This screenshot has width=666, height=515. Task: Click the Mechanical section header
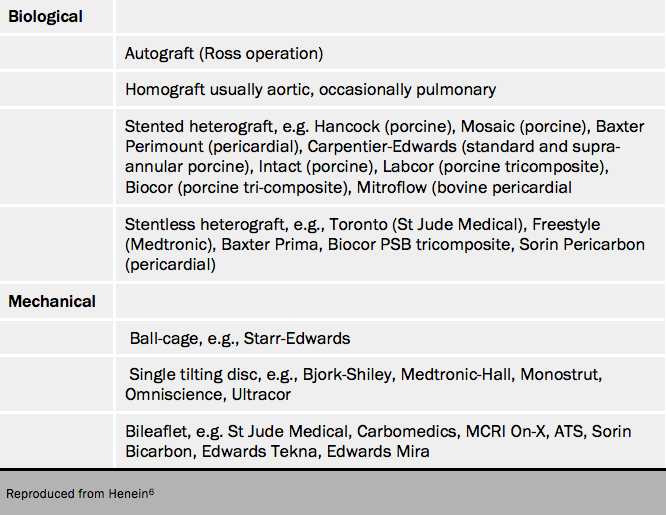pos(52,301)
